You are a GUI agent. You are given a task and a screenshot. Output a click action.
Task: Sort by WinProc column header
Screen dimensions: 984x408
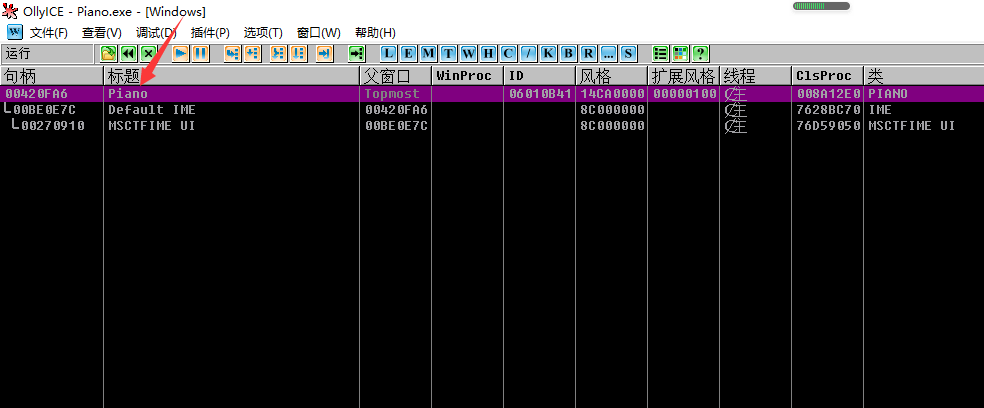[x=468, y=77]
